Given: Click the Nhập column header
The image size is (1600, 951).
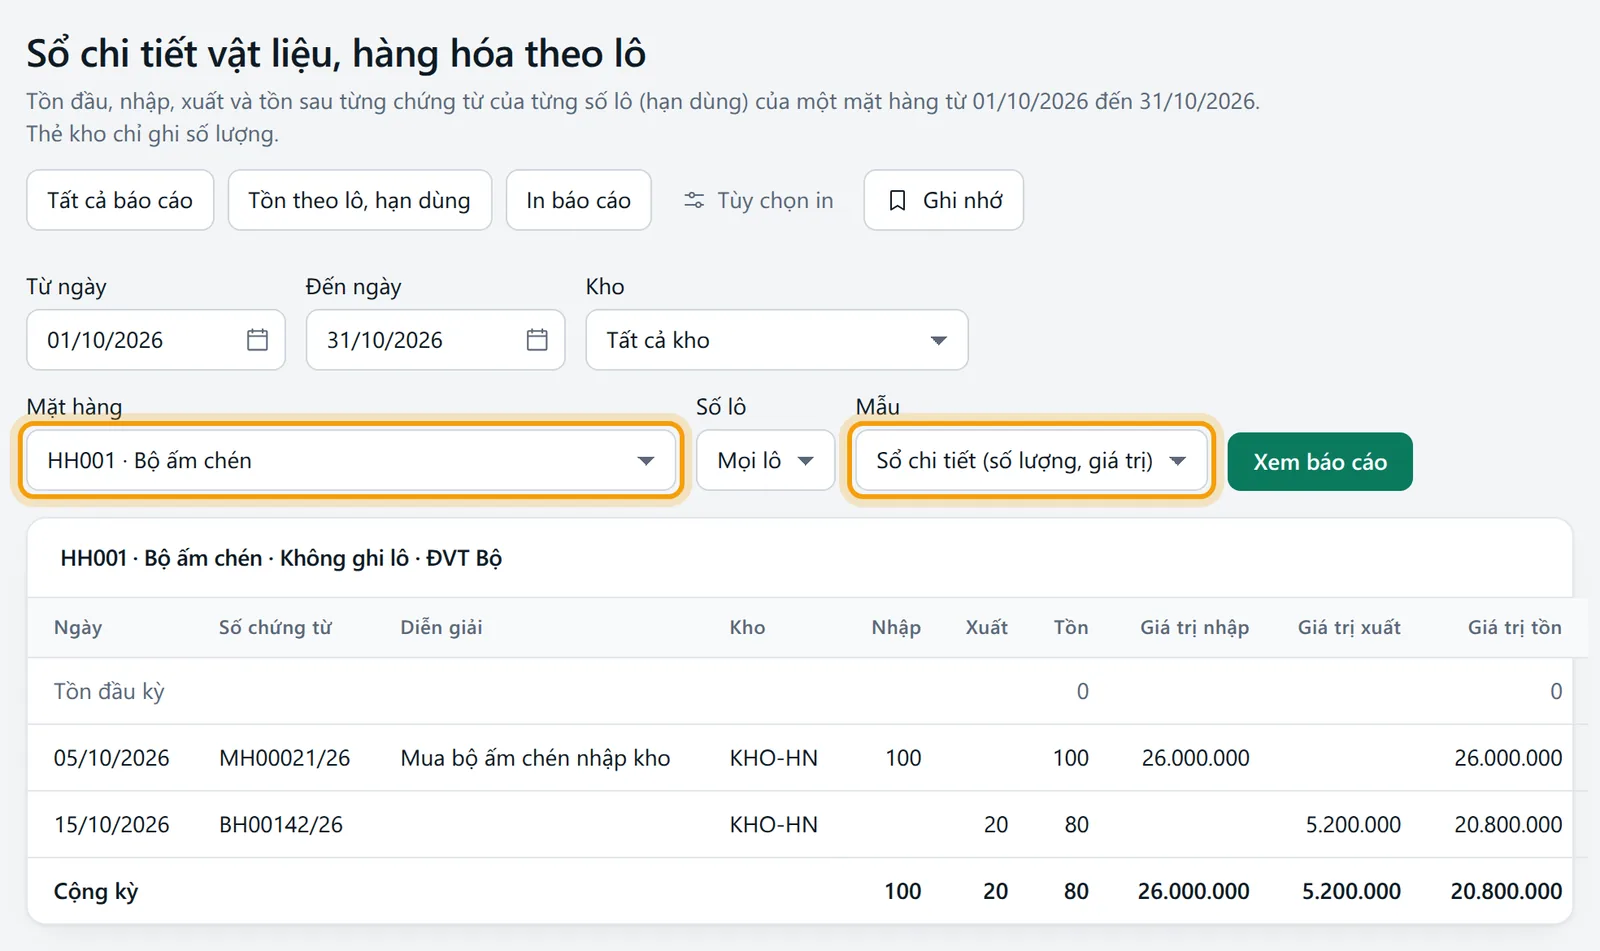Looking at the screenshot, I should [896, 628].
